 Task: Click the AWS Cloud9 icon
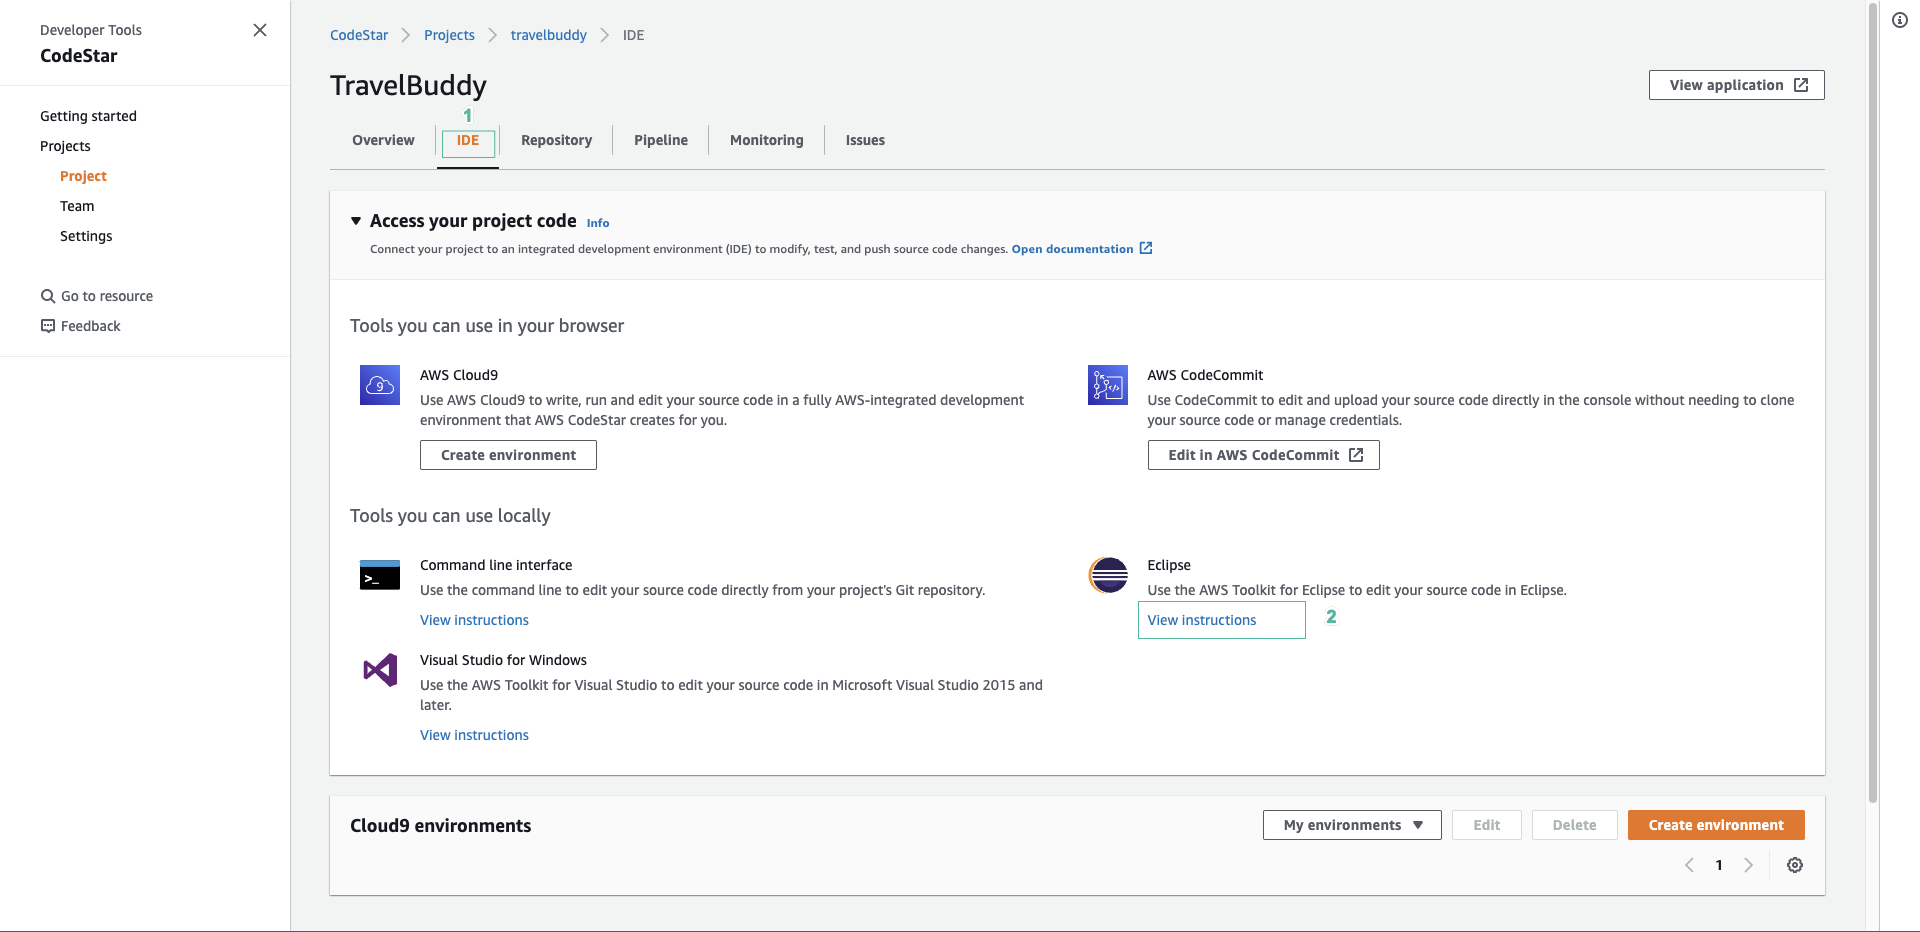click(380, 385)
